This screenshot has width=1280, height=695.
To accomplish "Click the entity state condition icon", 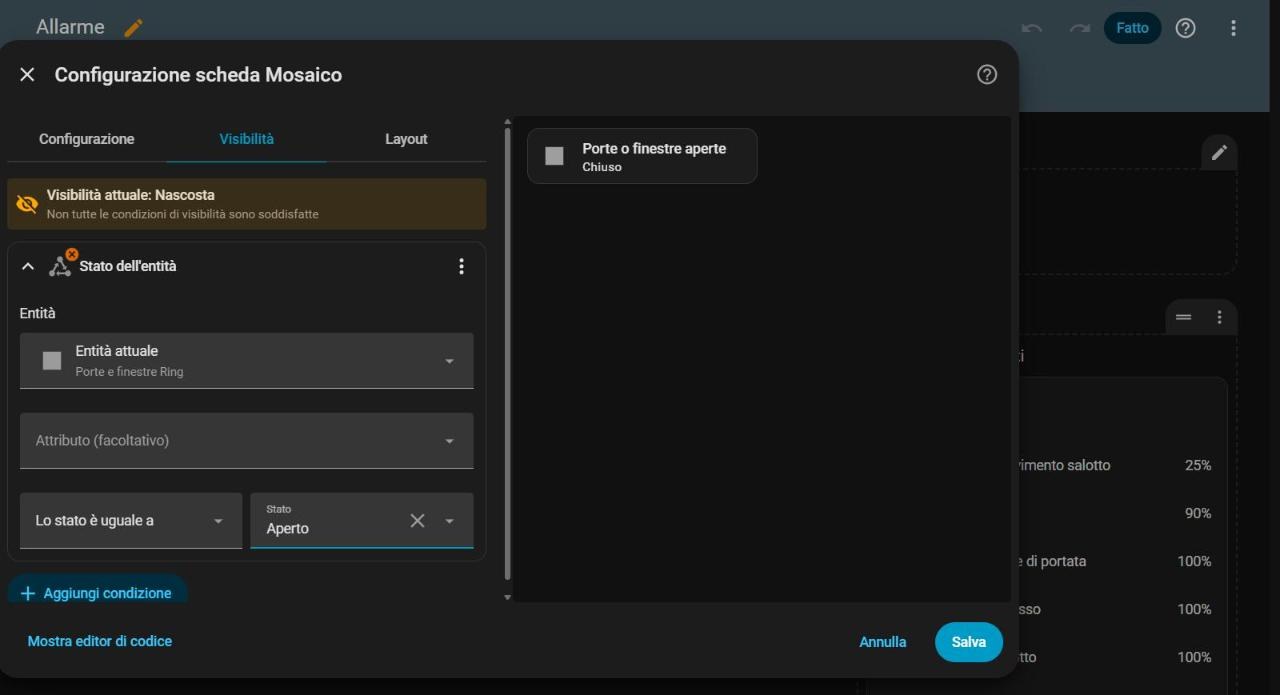I will pyautogui.click(x=61, y=265).
